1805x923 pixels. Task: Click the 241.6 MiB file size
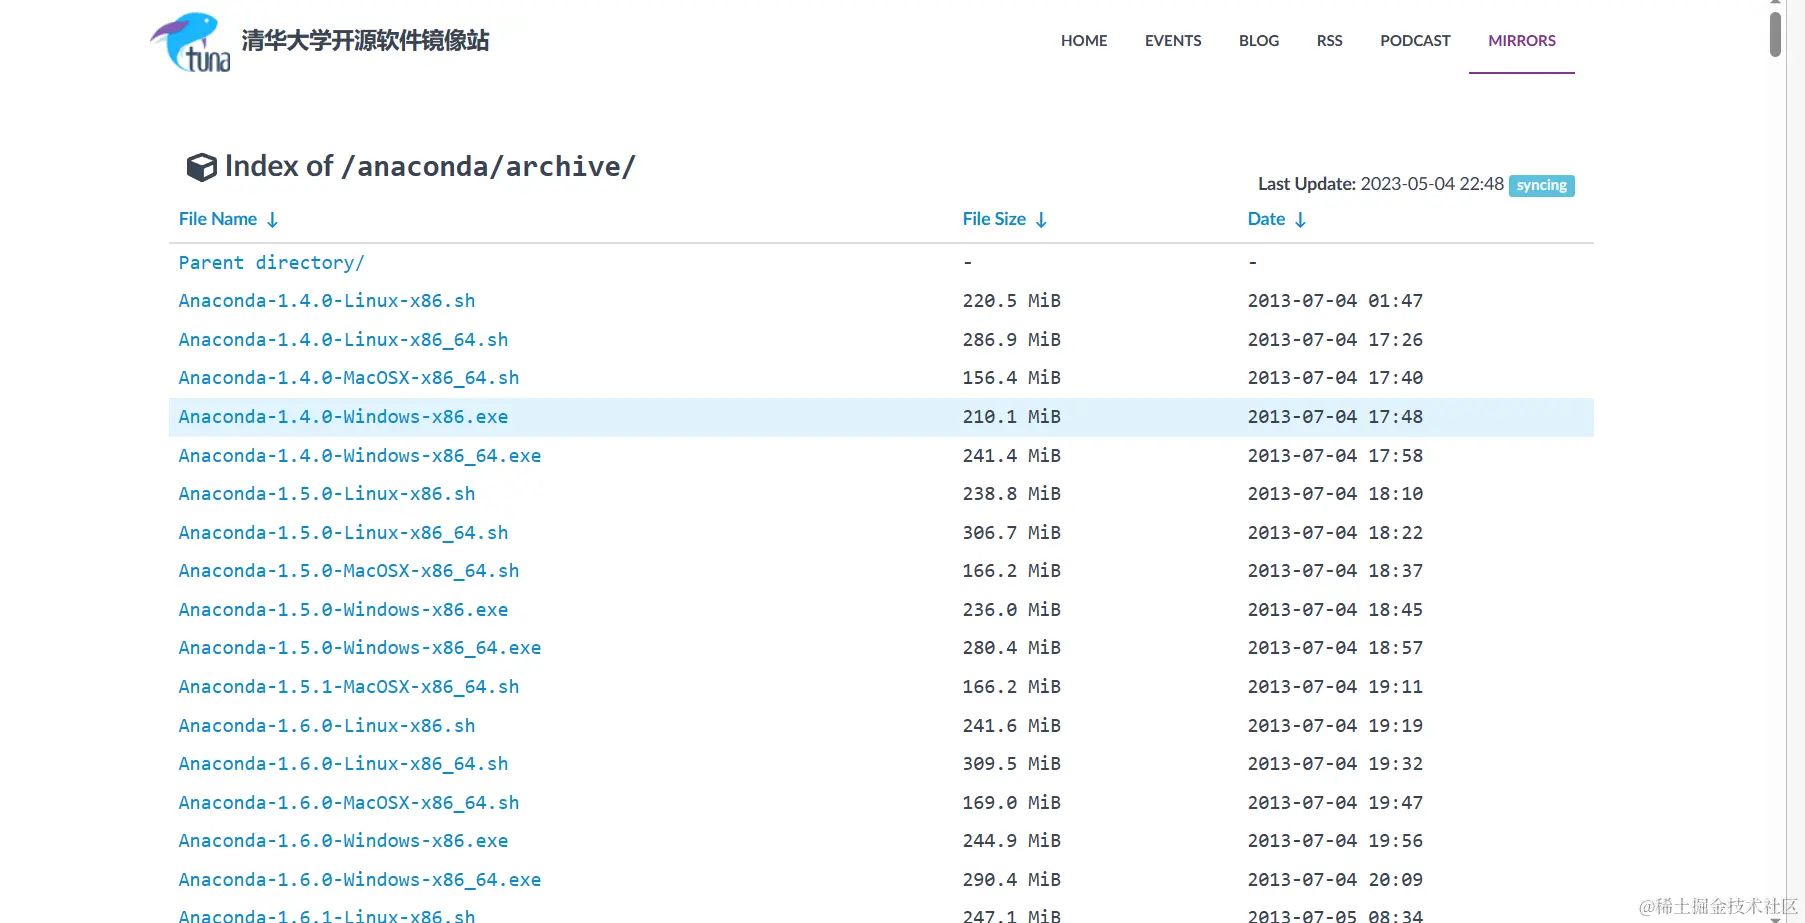[x=1012, y=726]
